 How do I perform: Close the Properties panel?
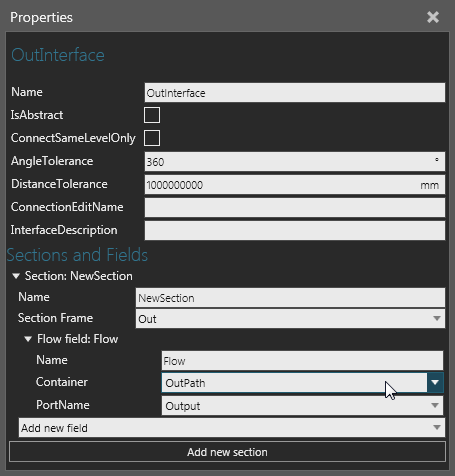433,17
